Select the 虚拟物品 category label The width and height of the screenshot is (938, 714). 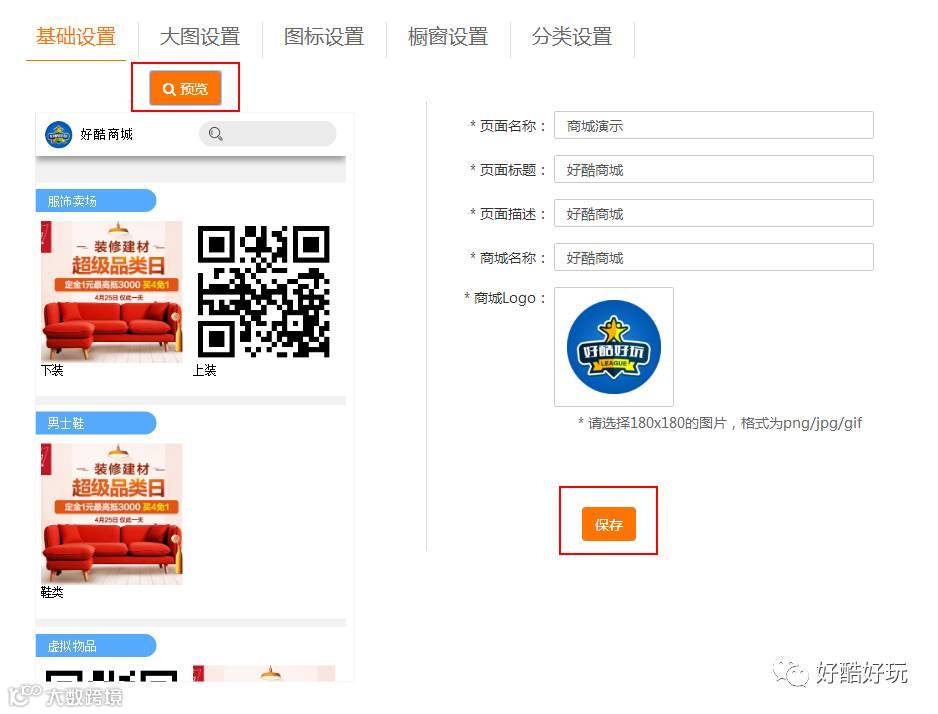click(96, 646)
